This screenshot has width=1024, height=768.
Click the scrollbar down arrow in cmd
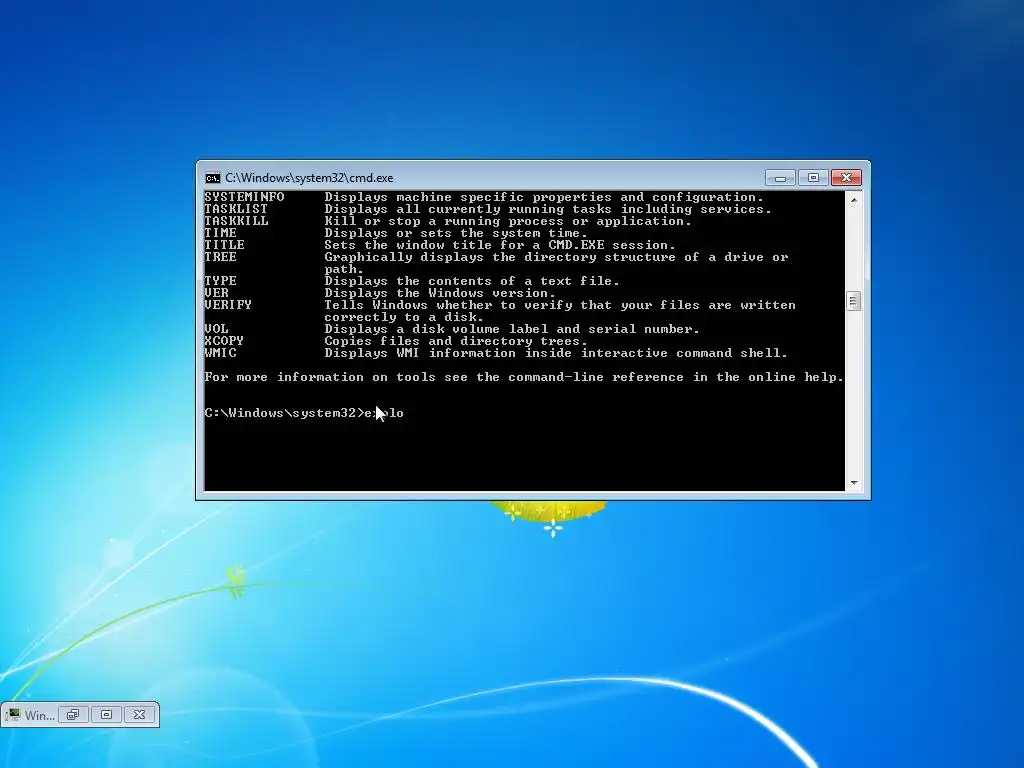pos(854,483)
